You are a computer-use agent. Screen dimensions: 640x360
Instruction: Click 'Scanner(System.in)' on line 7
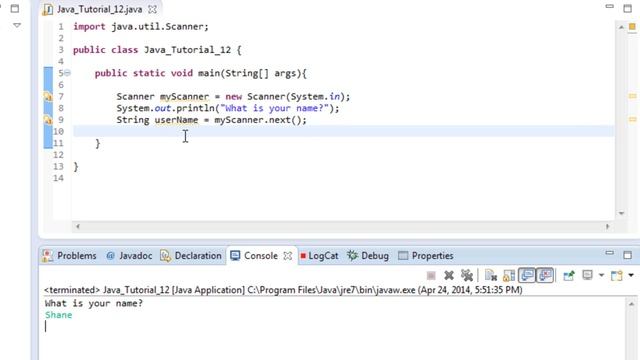296,97
